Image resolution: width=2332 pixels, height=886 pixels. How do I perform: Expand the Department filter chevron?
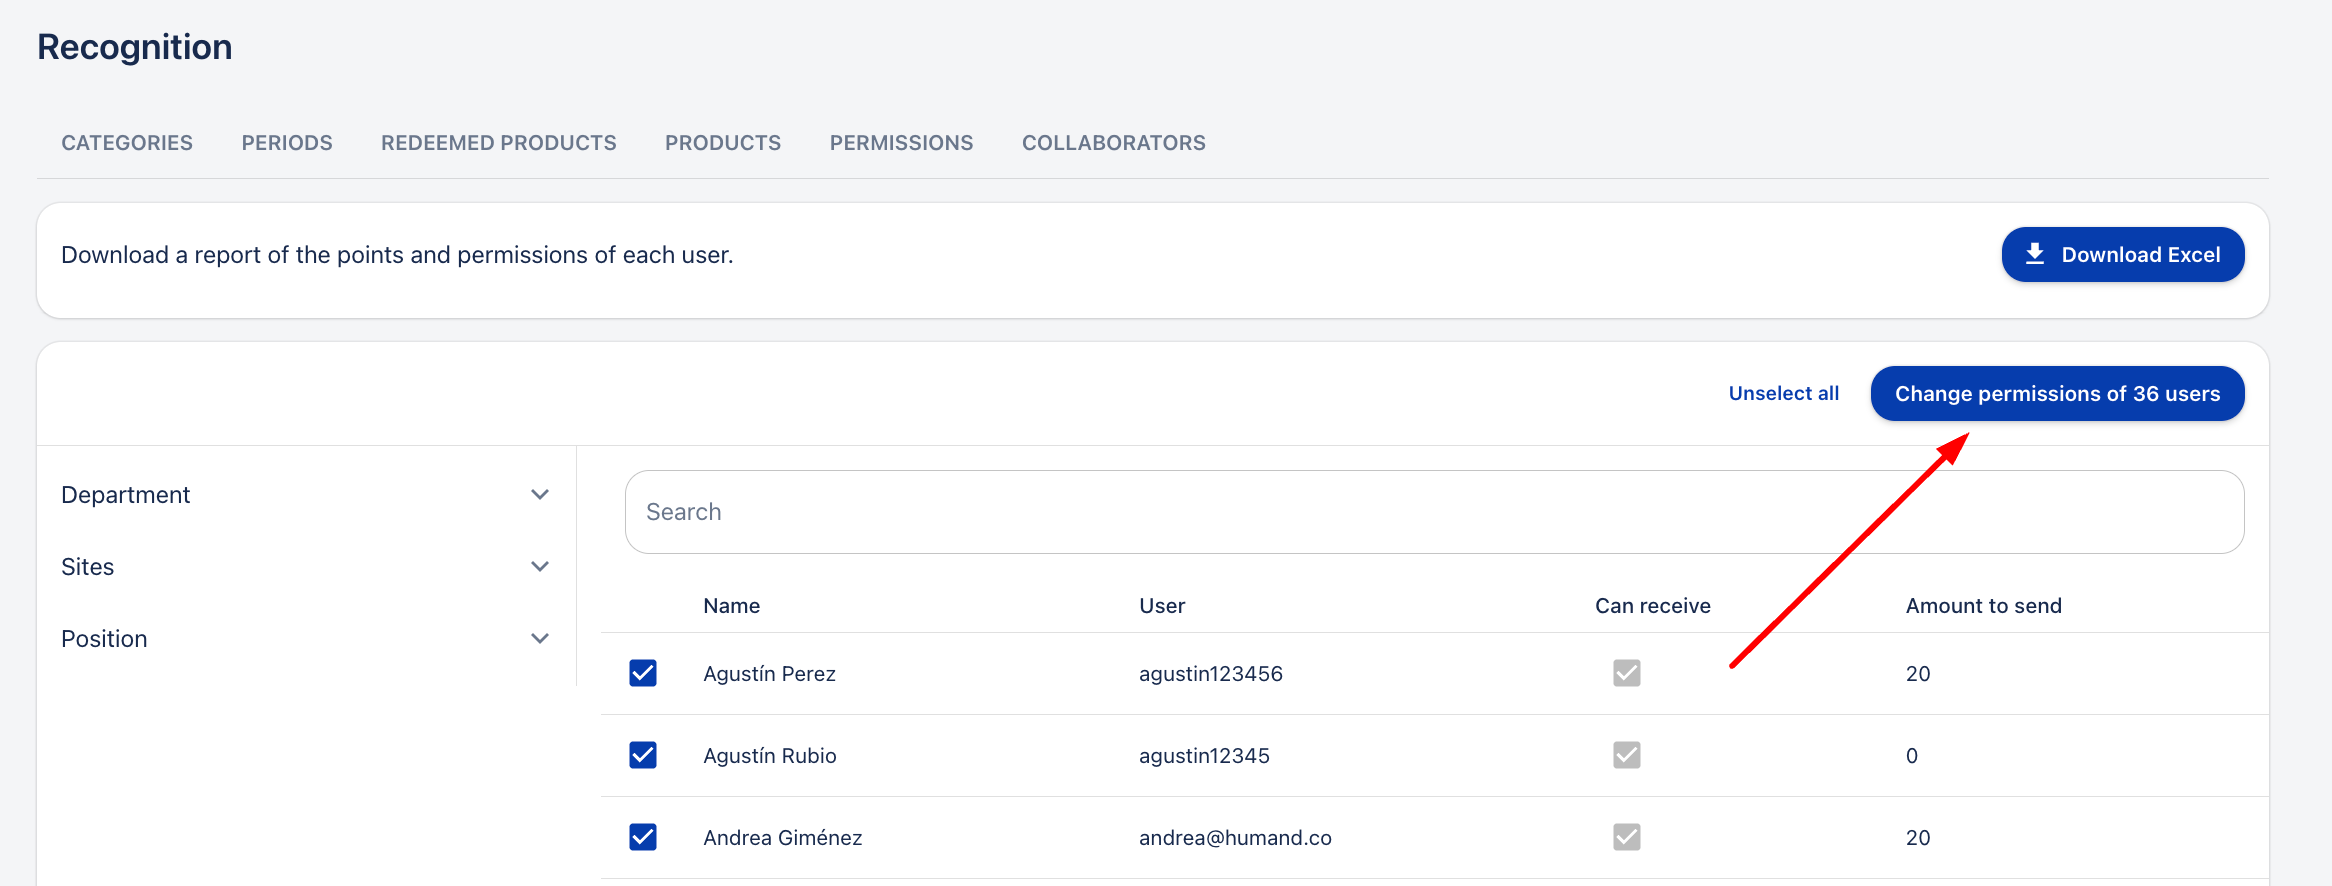540,495
